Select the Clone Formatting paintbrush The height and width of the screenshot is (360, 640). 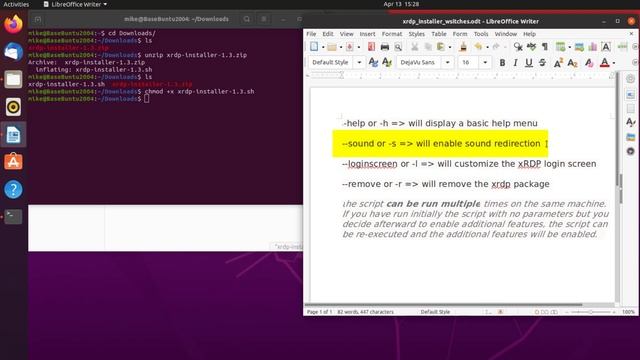coord(463,47)
